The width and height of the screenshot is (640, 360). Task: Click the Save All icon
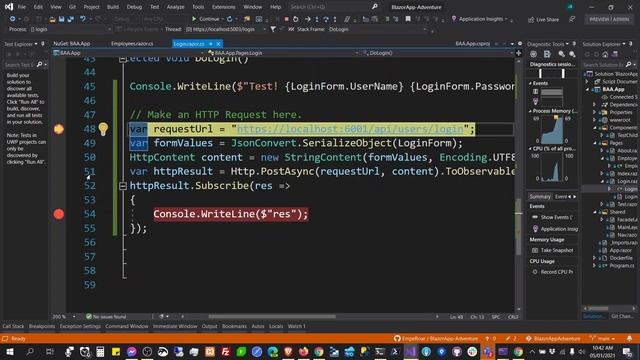(70, 19)
